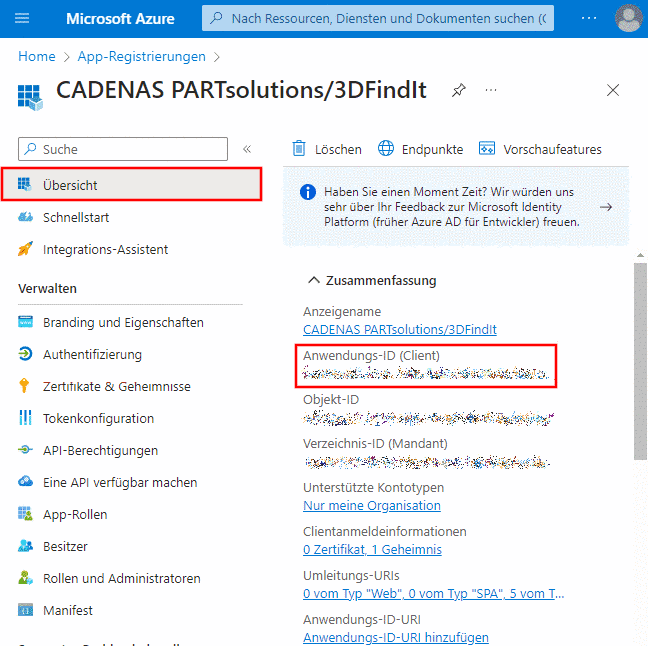Collapse the sidebar with double chevron
Viewport: 648px width, 646px height.
point(247,149)
